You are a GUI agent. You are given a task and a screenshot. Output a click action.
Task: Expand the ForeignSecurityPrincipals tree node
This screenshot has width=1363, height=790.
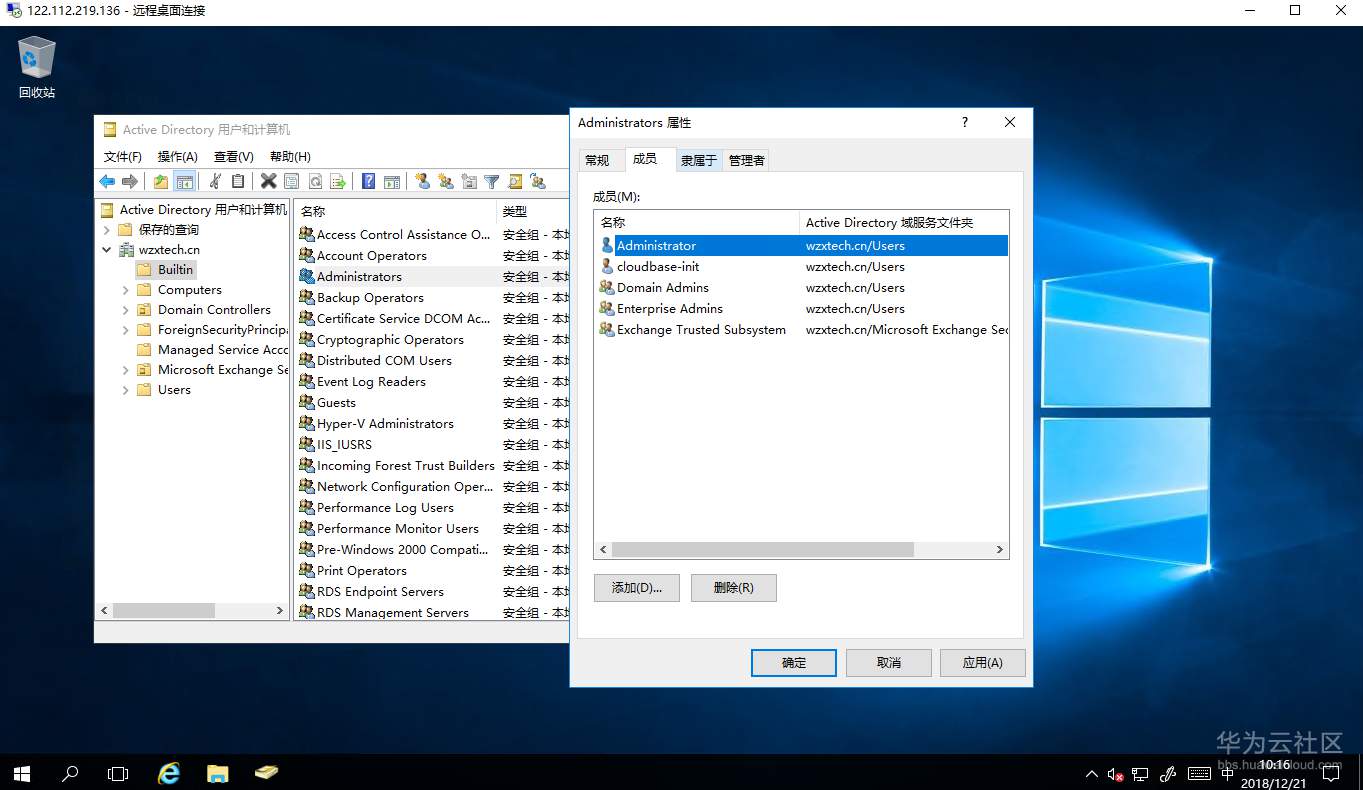(126, 330)
